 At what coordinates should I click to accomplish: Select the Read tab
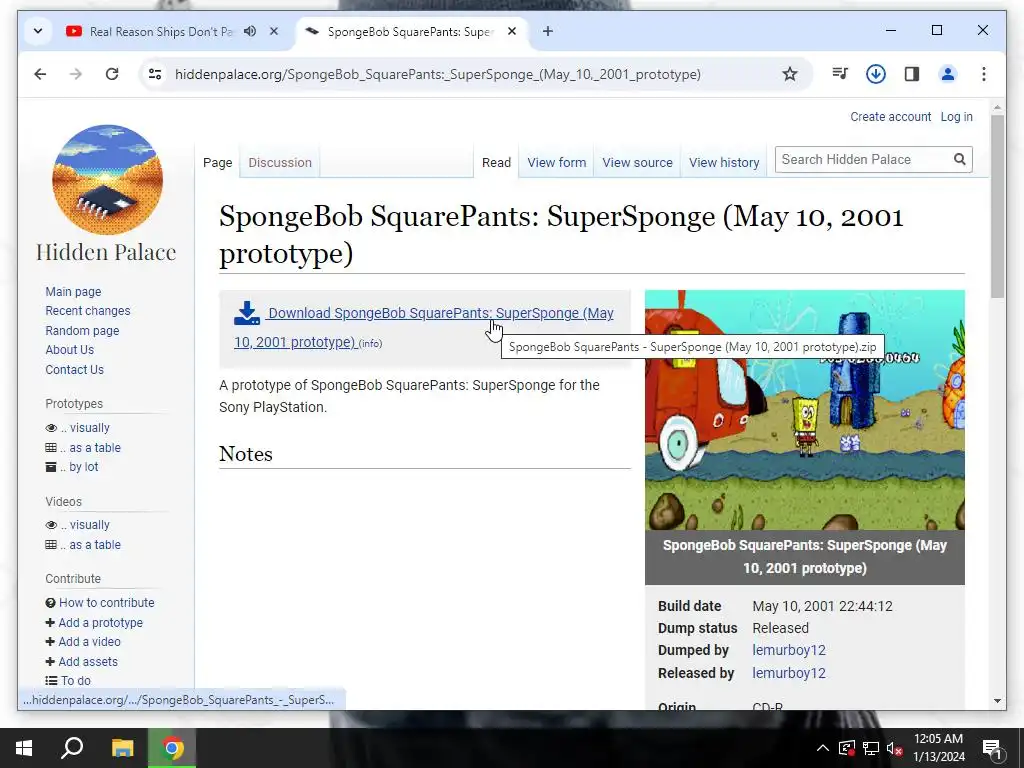tap(496, 163)
